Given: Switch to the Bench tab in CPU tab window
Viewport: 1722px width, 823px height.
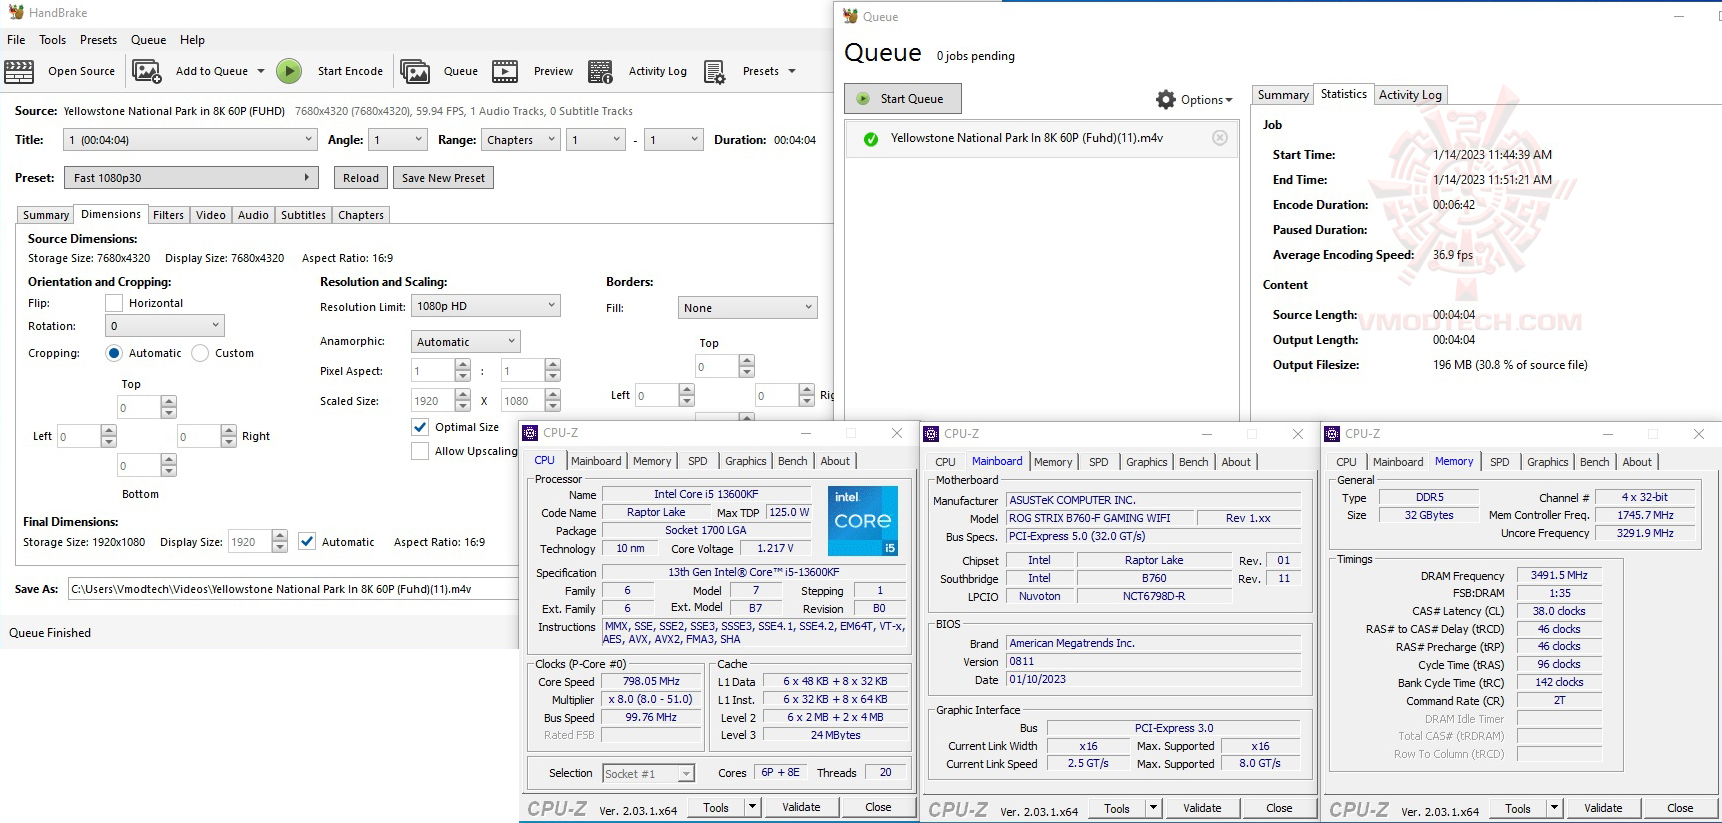Looking at the screenshot, I should [x=793, y=461].
